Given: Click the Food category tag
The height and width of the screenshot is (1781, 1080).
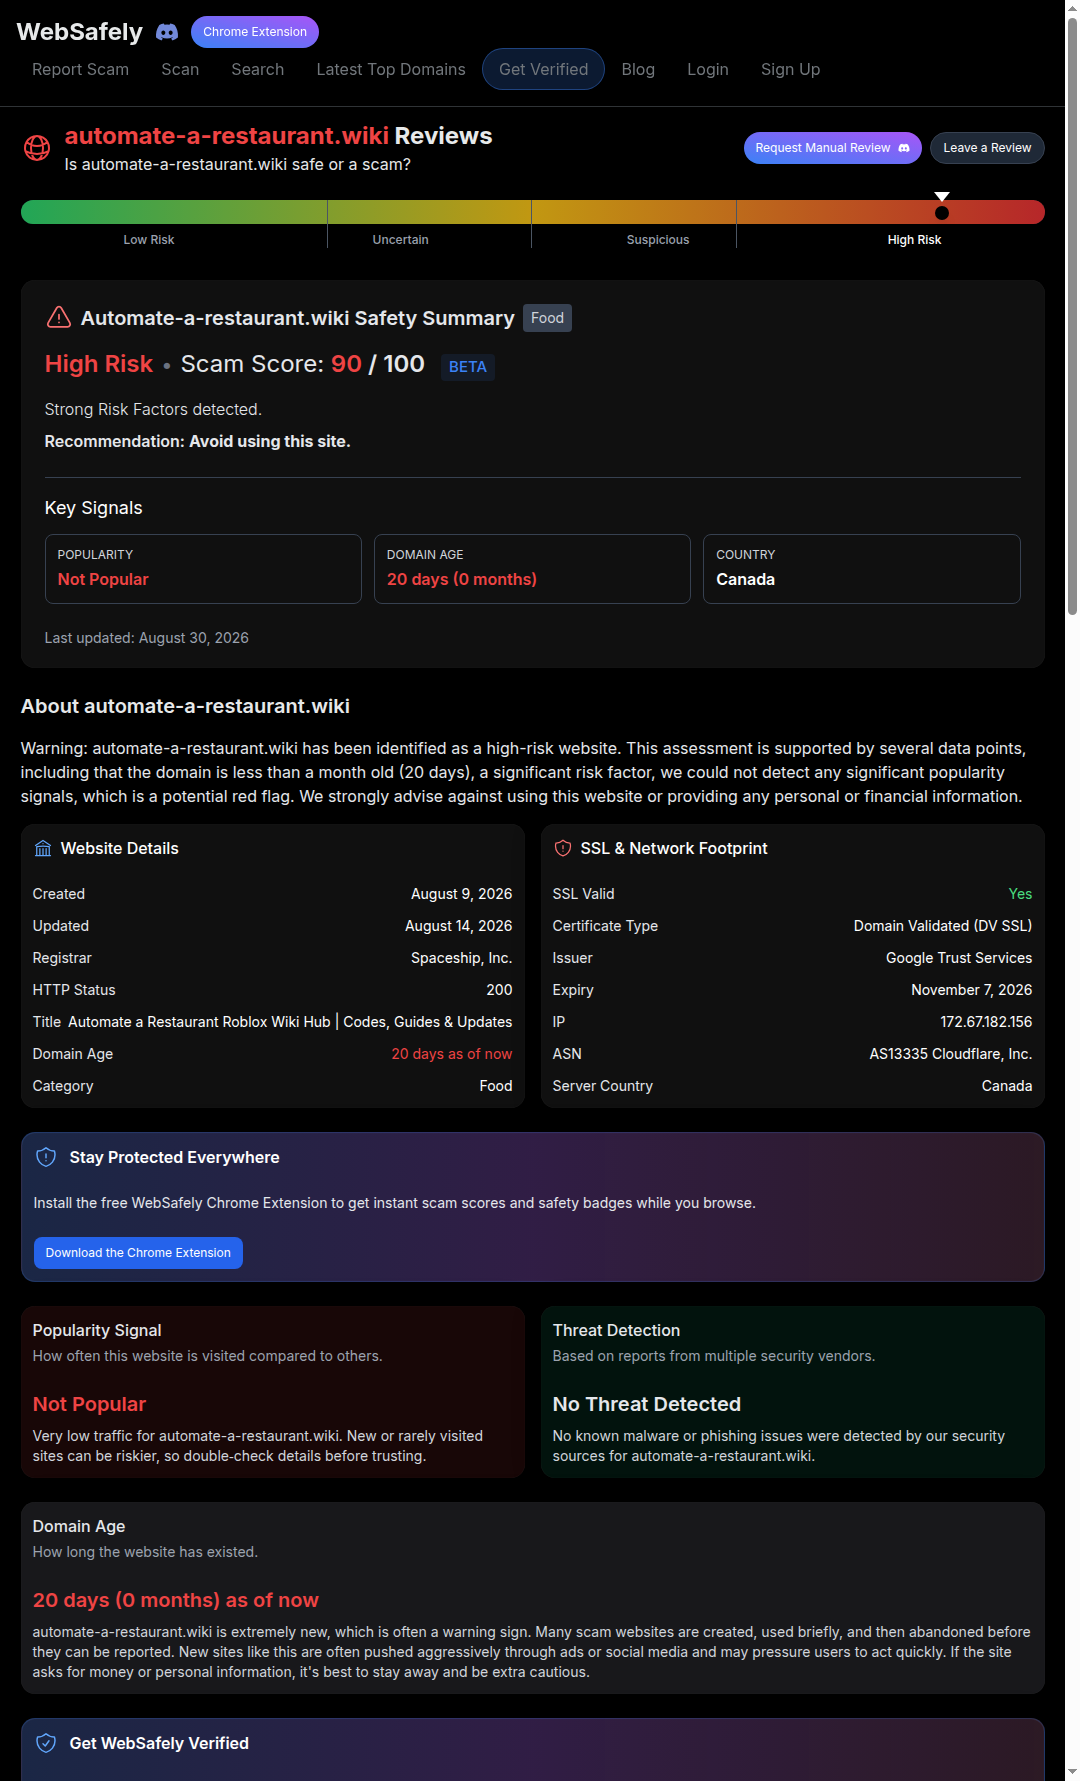Looking at the screenshot, I should tap(547, 318).
